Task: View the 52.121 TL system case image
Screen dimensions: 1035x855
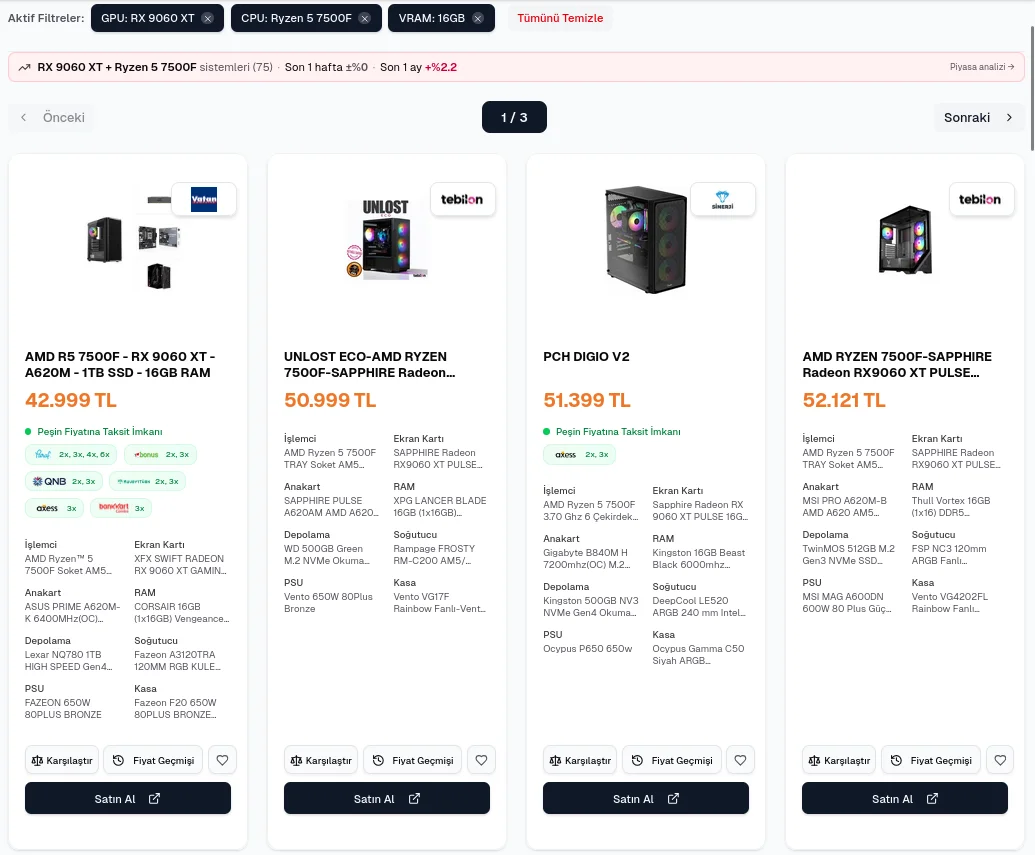Action: coord(905,240)
